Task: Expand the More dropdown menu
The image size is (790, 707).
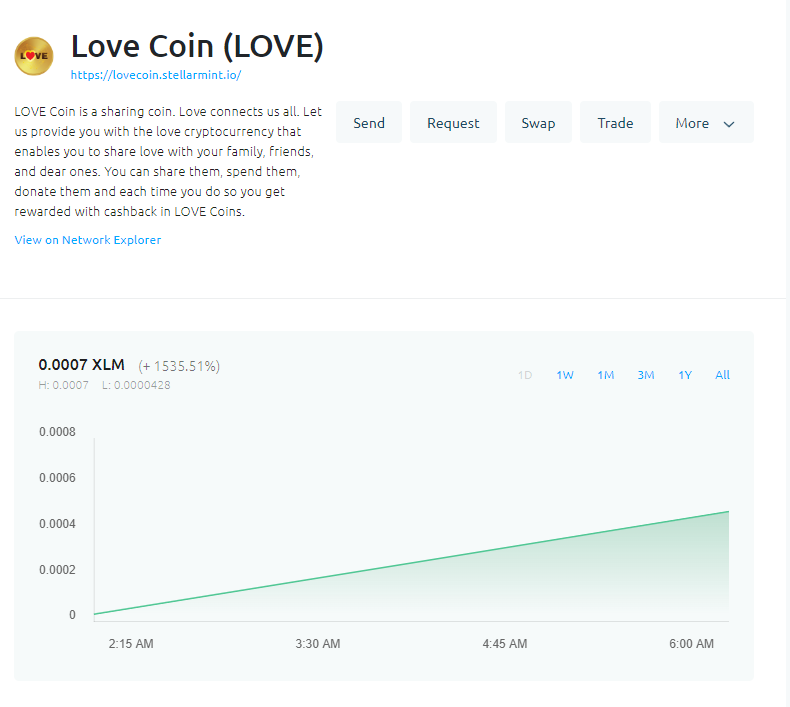Action: click(706, 122)
